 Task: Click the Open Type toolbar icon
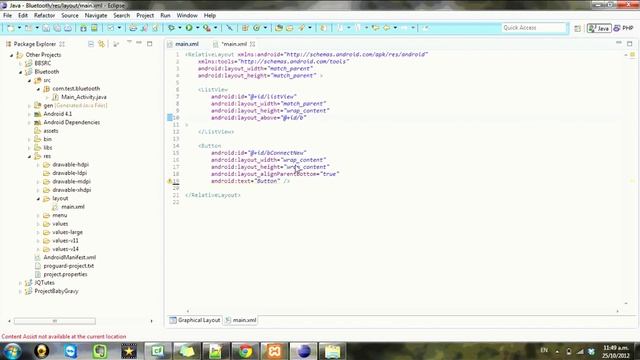279,28
